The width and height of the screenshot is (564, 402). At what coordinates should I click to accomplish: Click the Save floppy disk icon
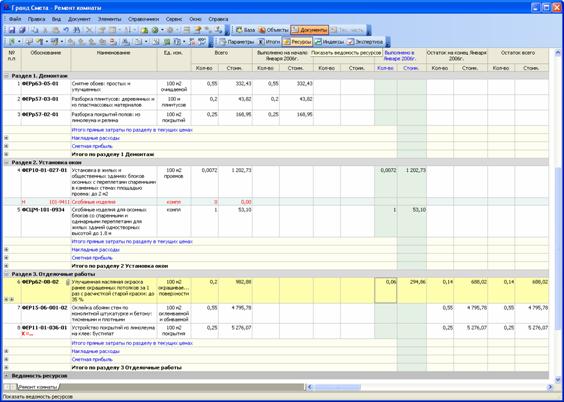click(x=12, y=30)
